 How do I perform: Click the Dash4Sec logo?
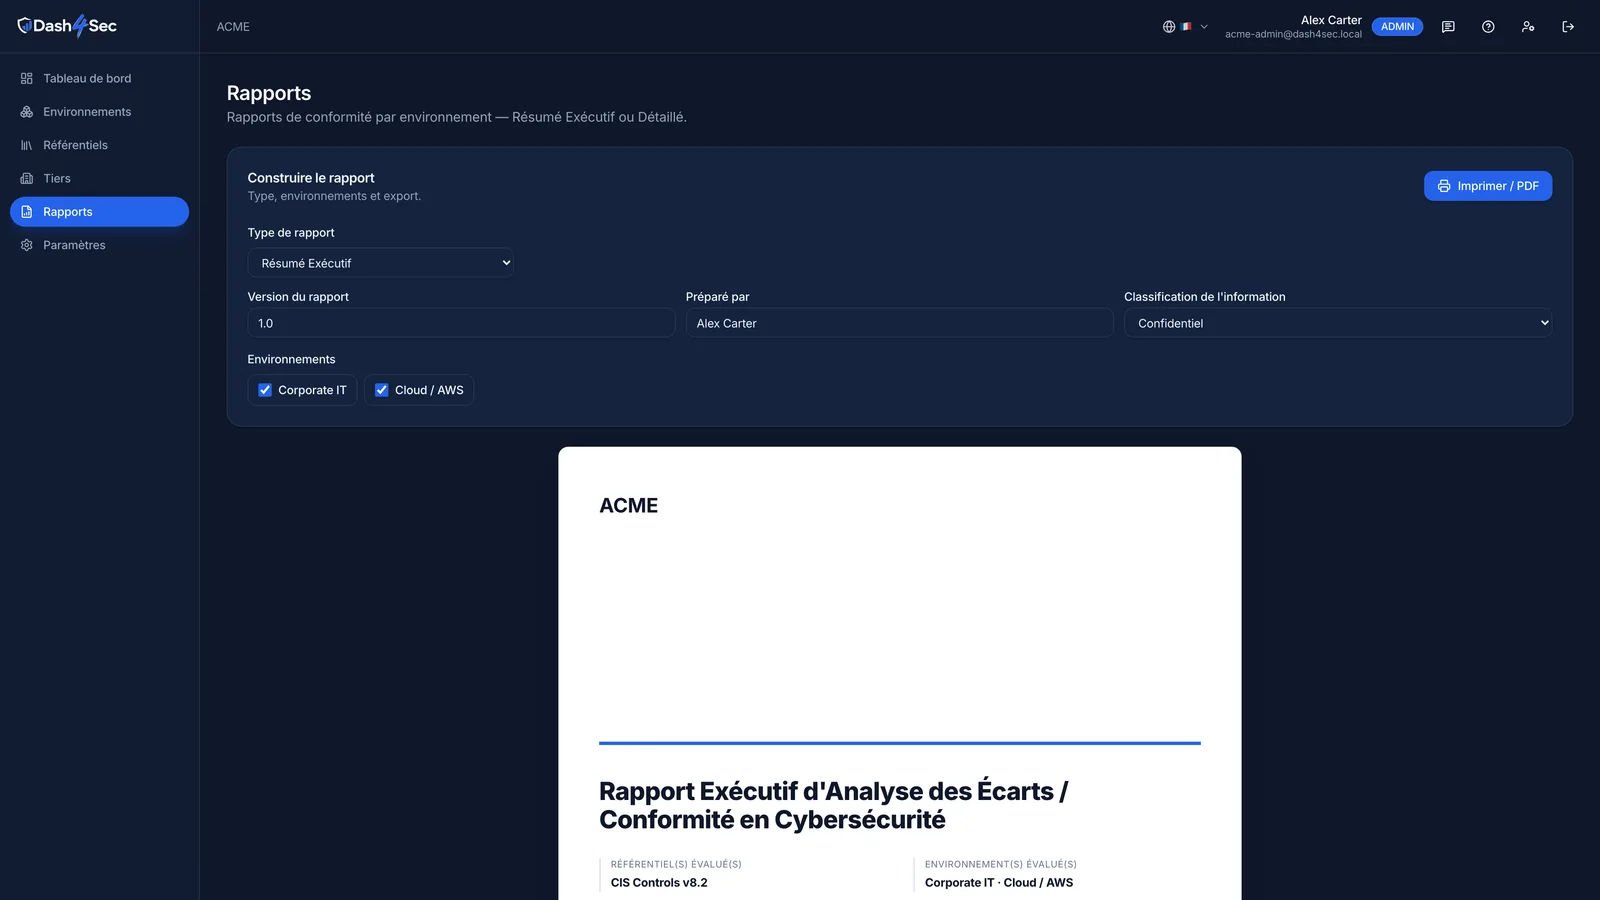tap(67, 26)
